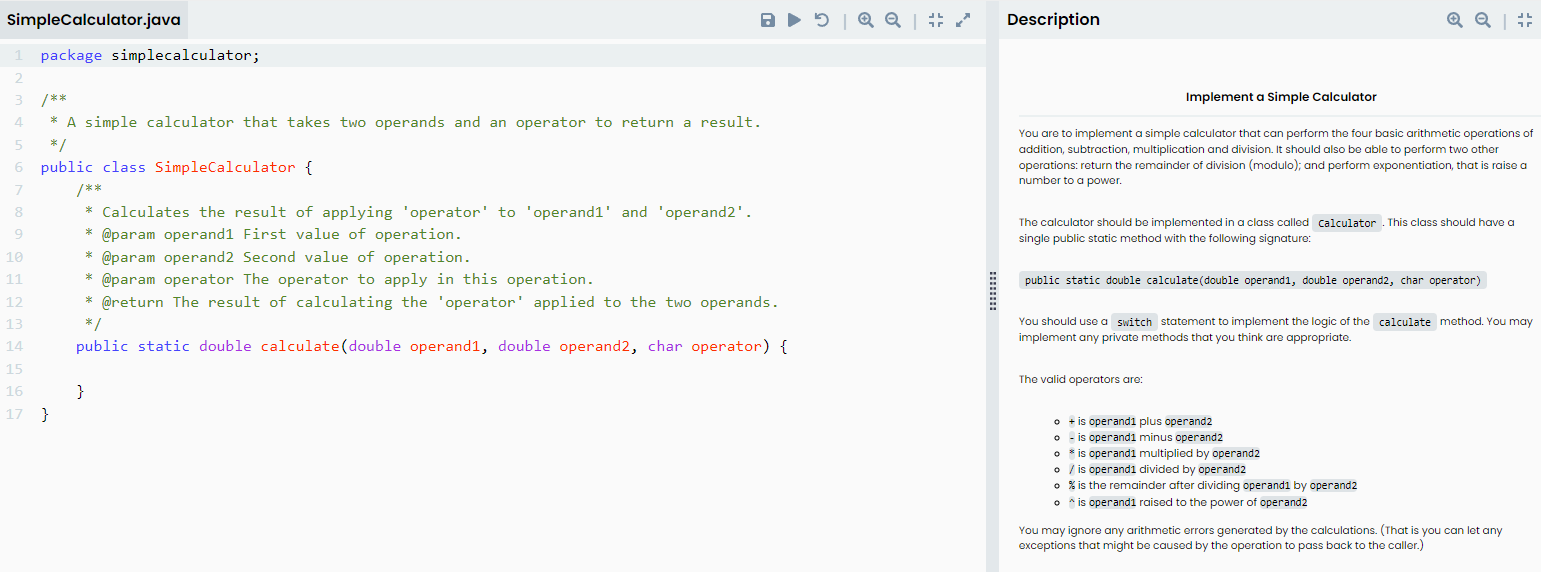This screenshot has height=572, width=1541.
Task: Click the 'Calculator' inline code in description
Action: (1347, 223)
